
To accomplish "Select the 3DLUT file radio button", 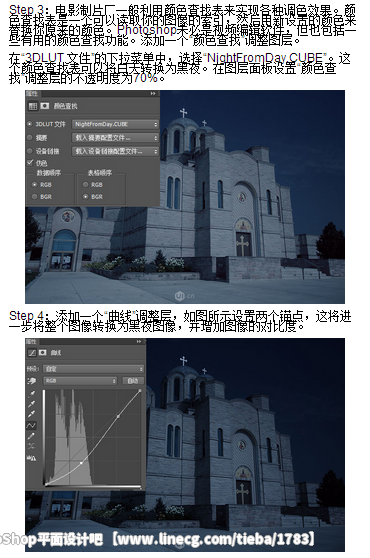I will point(30,124).
